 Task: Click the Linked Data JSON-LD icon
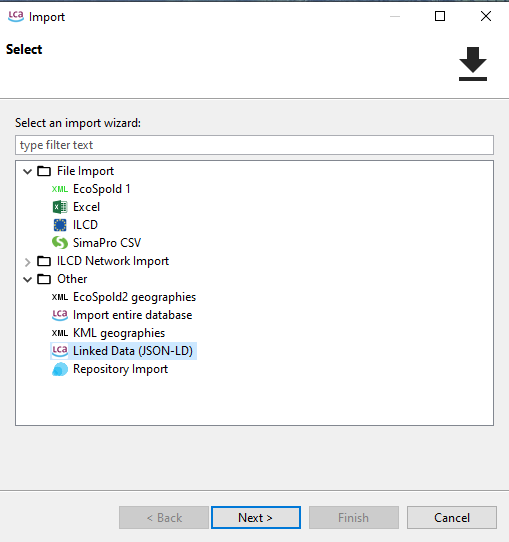[60, 351]
